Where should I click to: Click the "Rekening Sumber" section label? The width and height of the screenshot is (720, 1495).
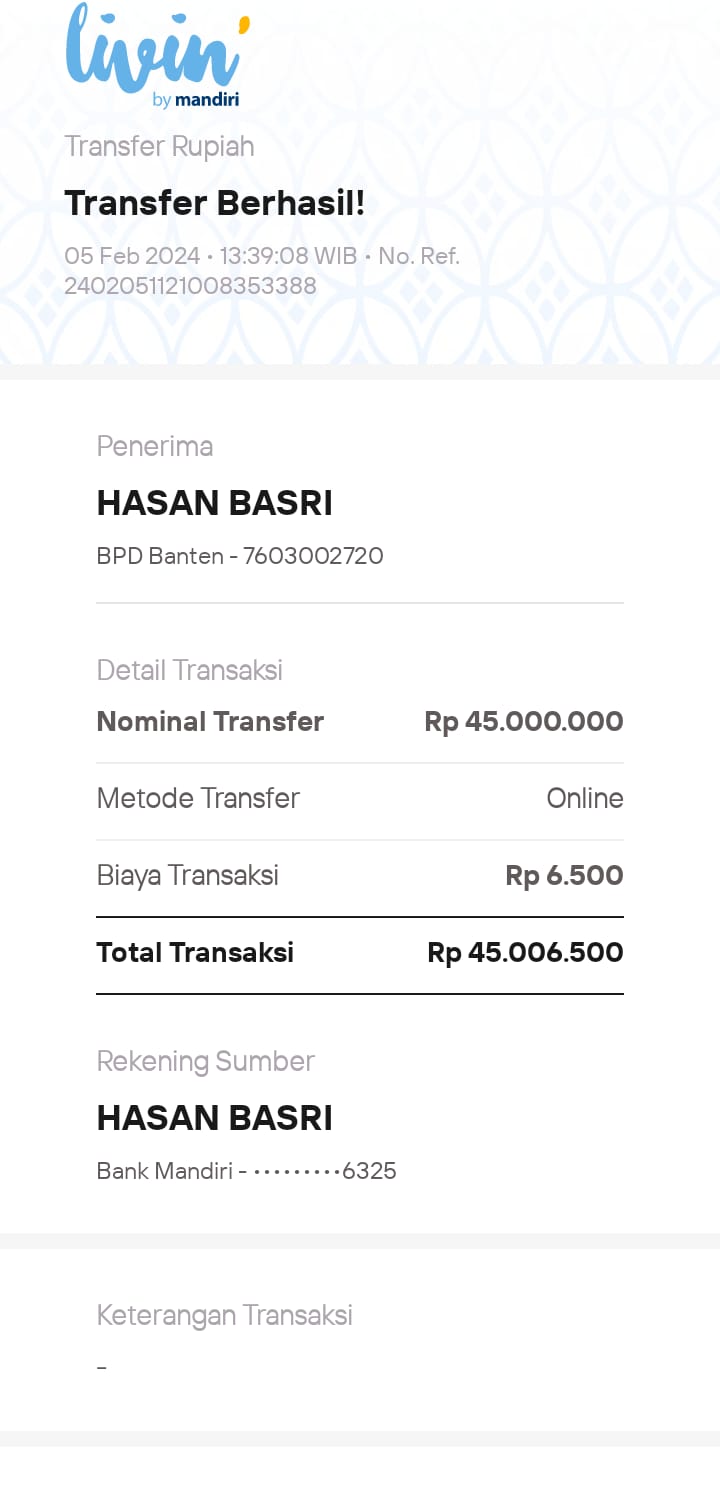point(205,1061)
